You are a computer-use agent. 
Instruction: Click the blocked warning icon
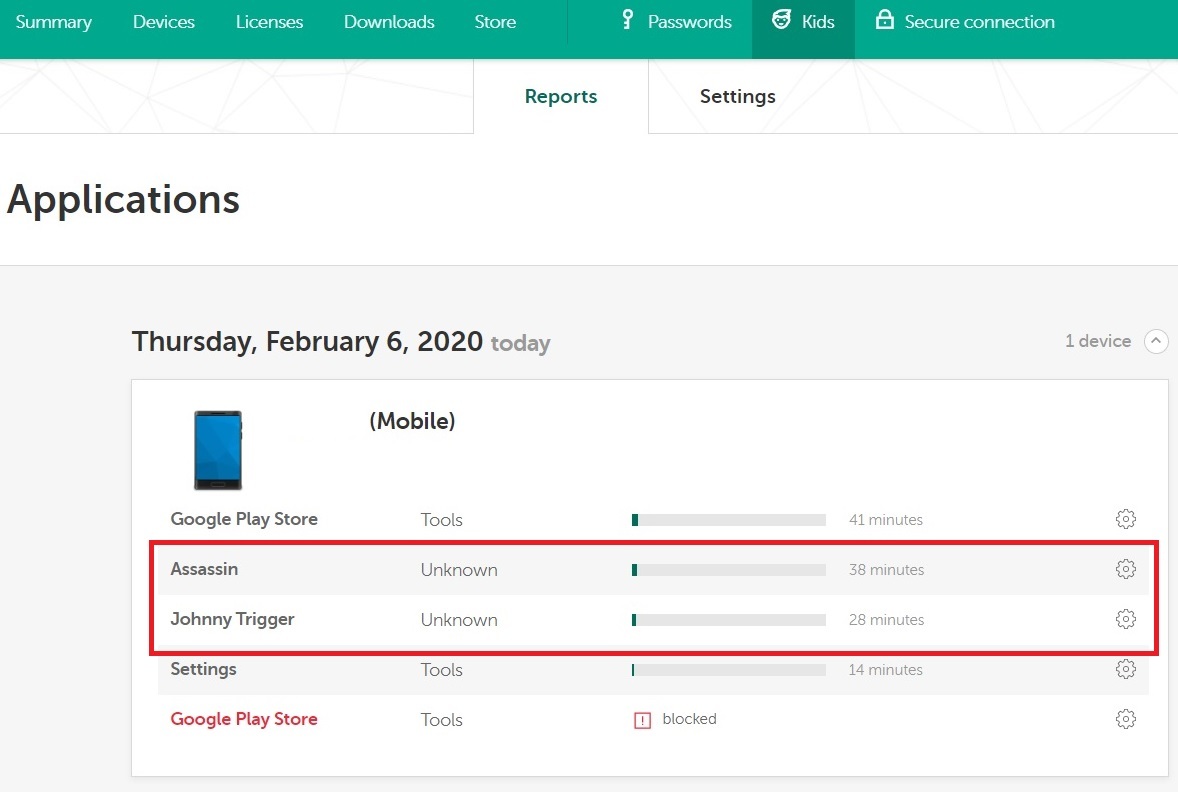[642, 719]
